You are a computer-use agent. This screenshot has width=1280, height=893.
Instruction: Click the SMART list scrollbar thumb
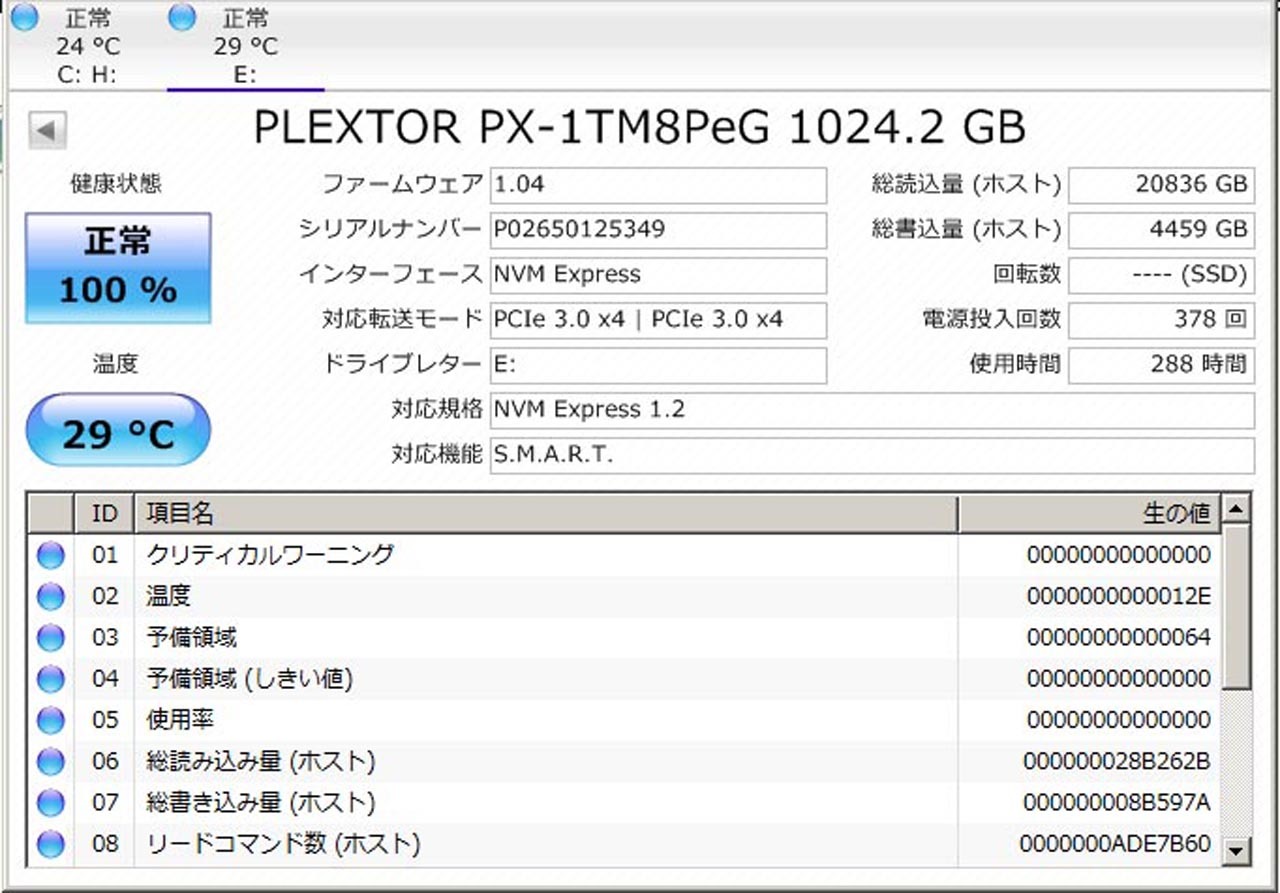(x=1238, y=606)
